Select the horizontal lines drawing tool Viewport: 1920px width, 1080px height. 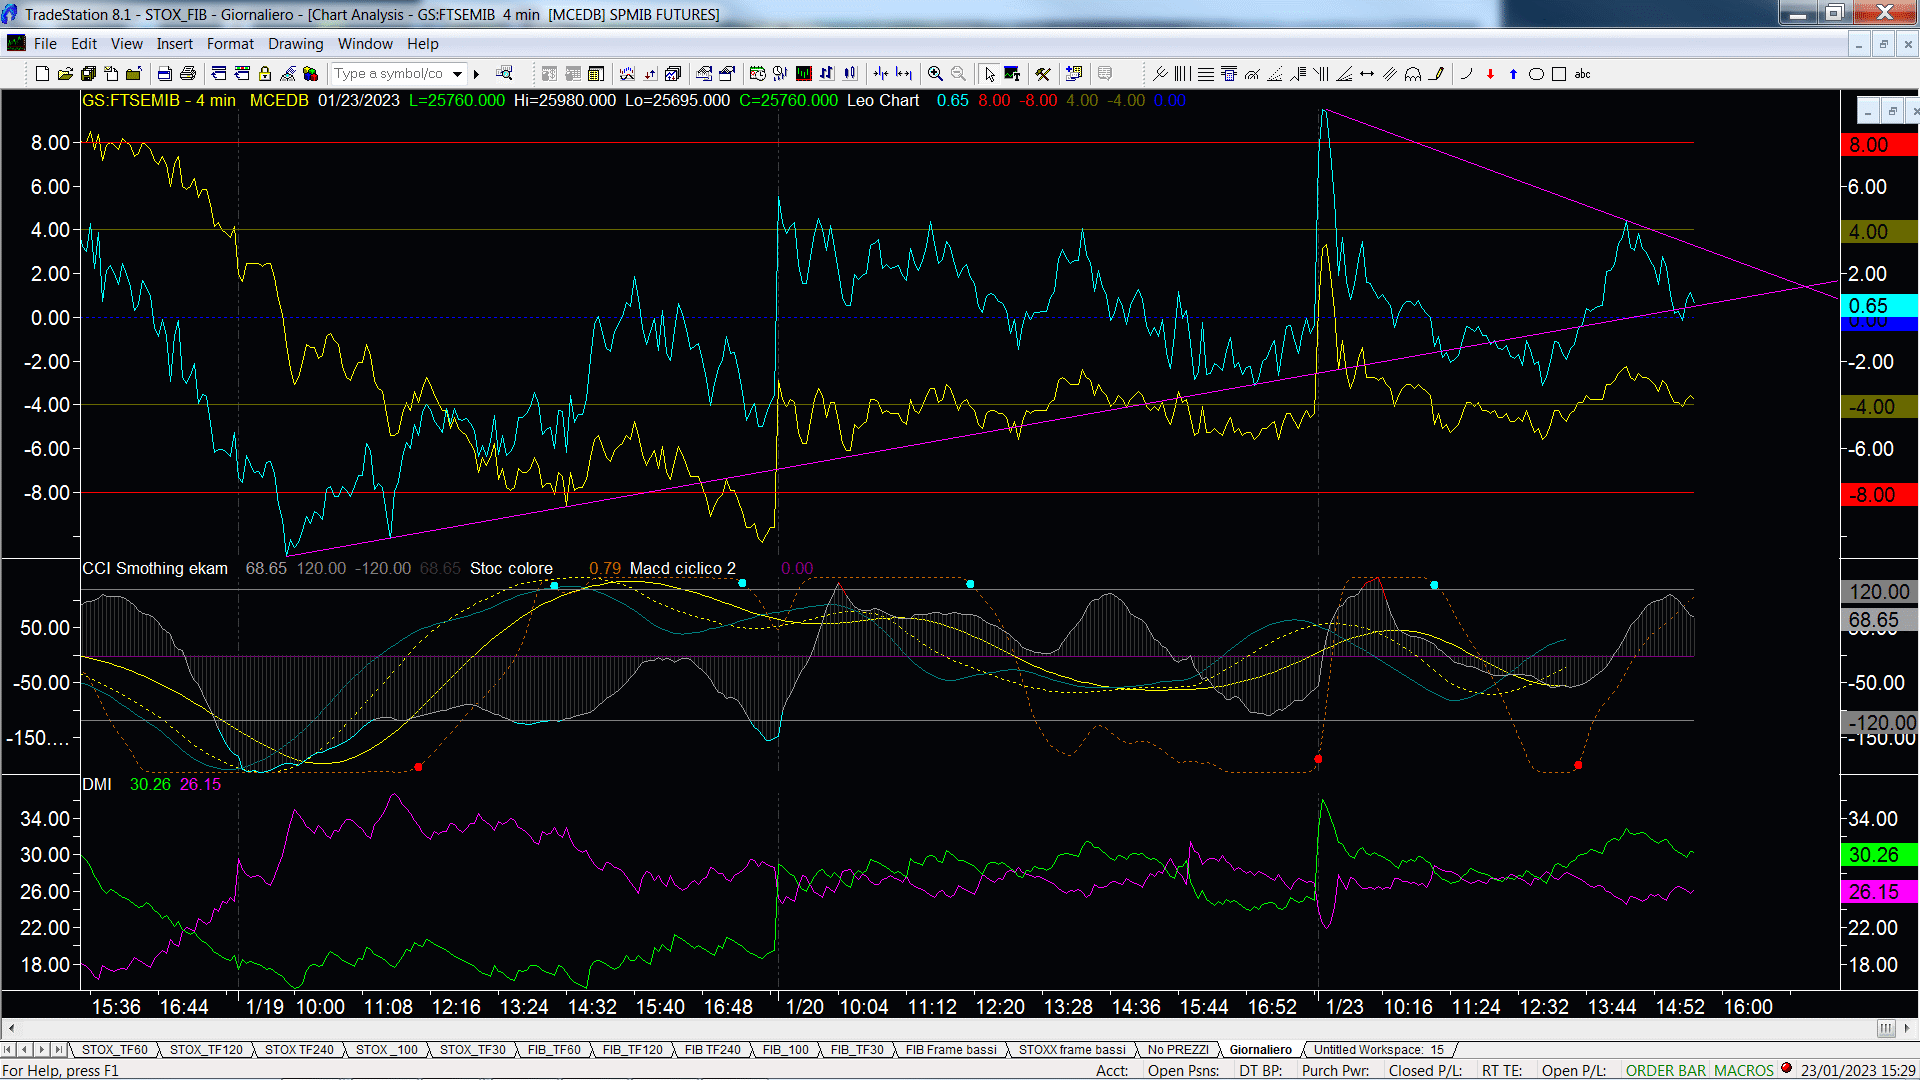(x=1206, y=74)
